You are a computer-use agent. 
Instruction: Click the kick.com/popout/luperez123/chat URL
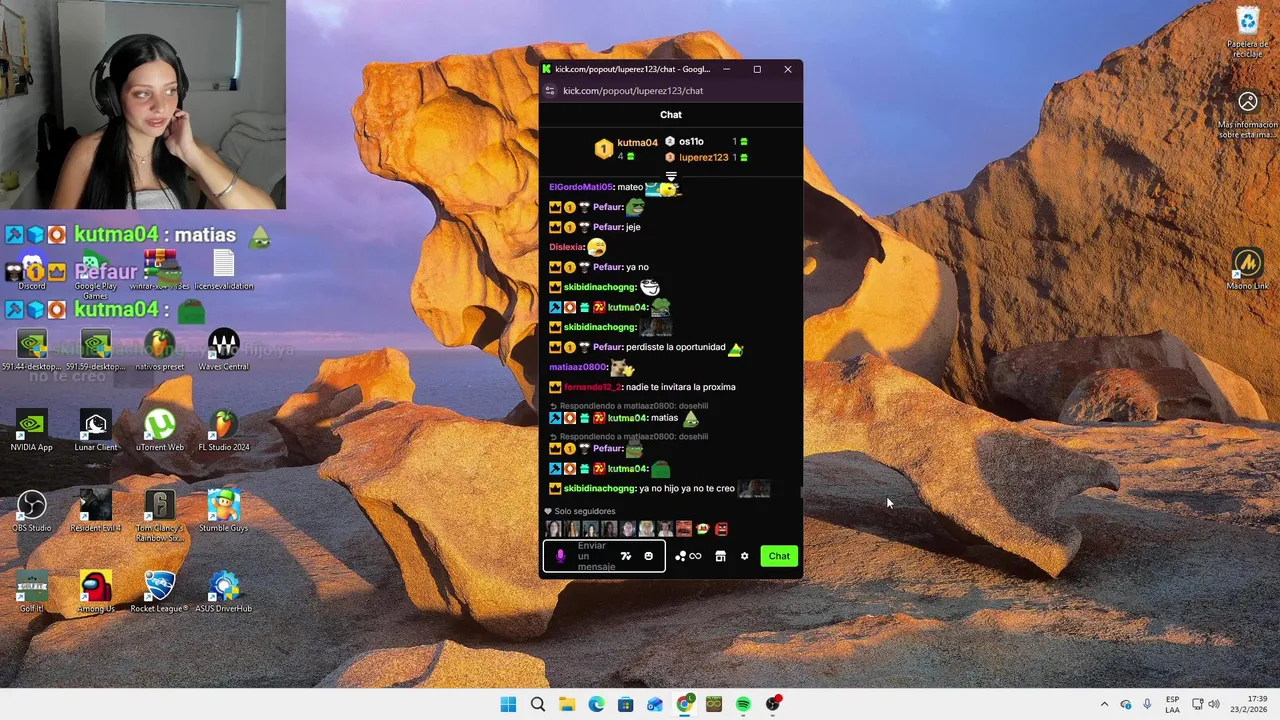pyautogui.click(x=633, y=91)
